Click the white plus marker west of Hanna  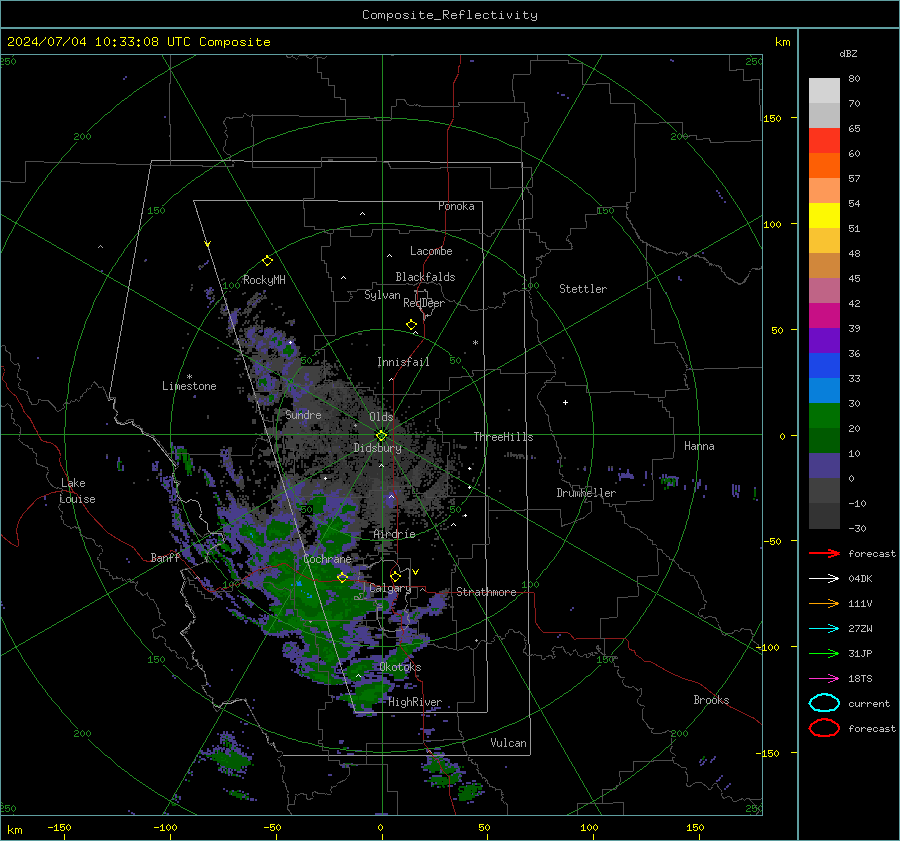[x=565, y=402]
